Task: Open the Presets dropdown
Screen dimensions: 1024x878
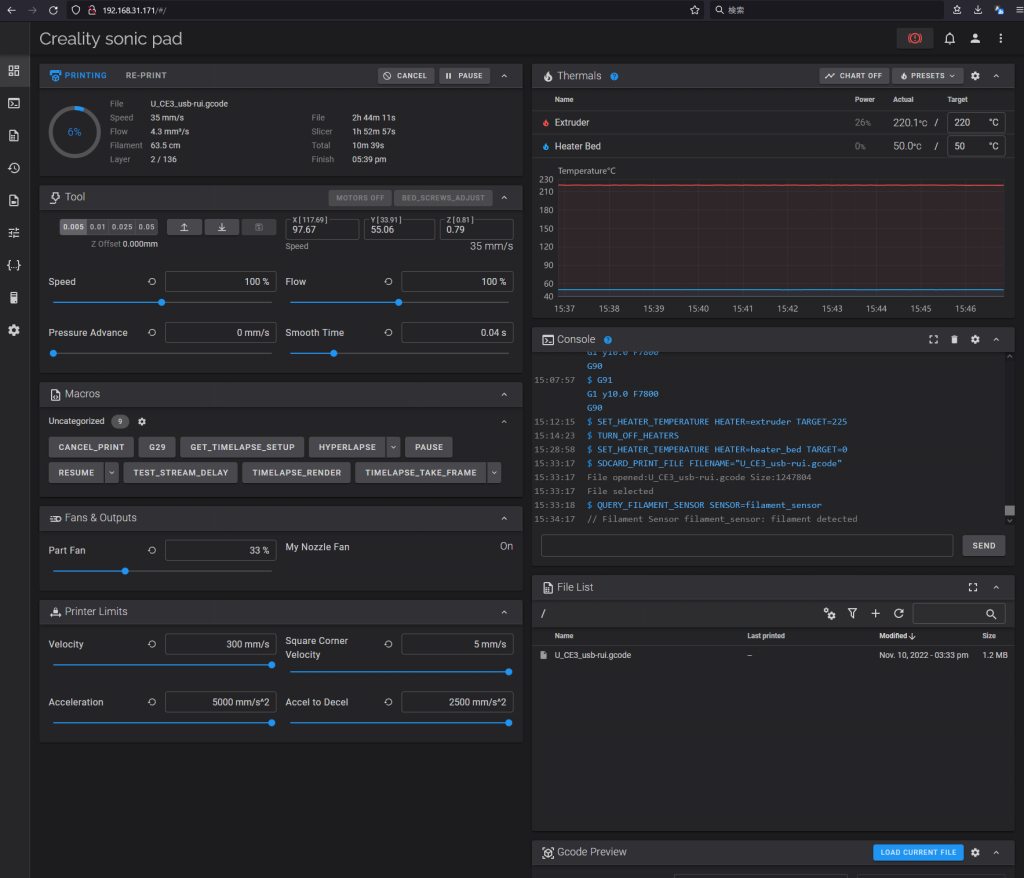Action: (x=927, y=76)
